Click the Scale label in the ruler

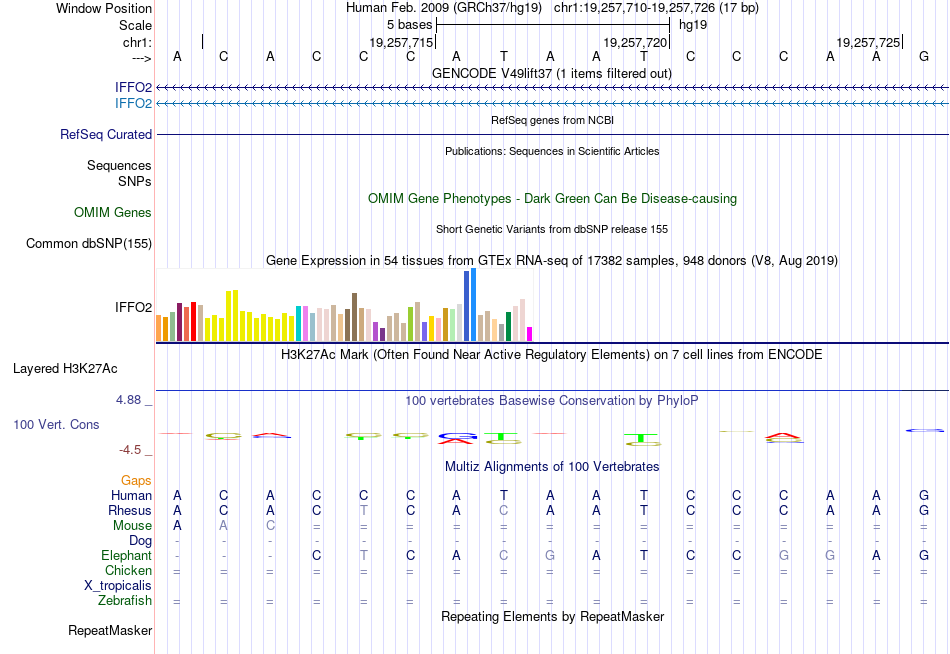(135, 25)
